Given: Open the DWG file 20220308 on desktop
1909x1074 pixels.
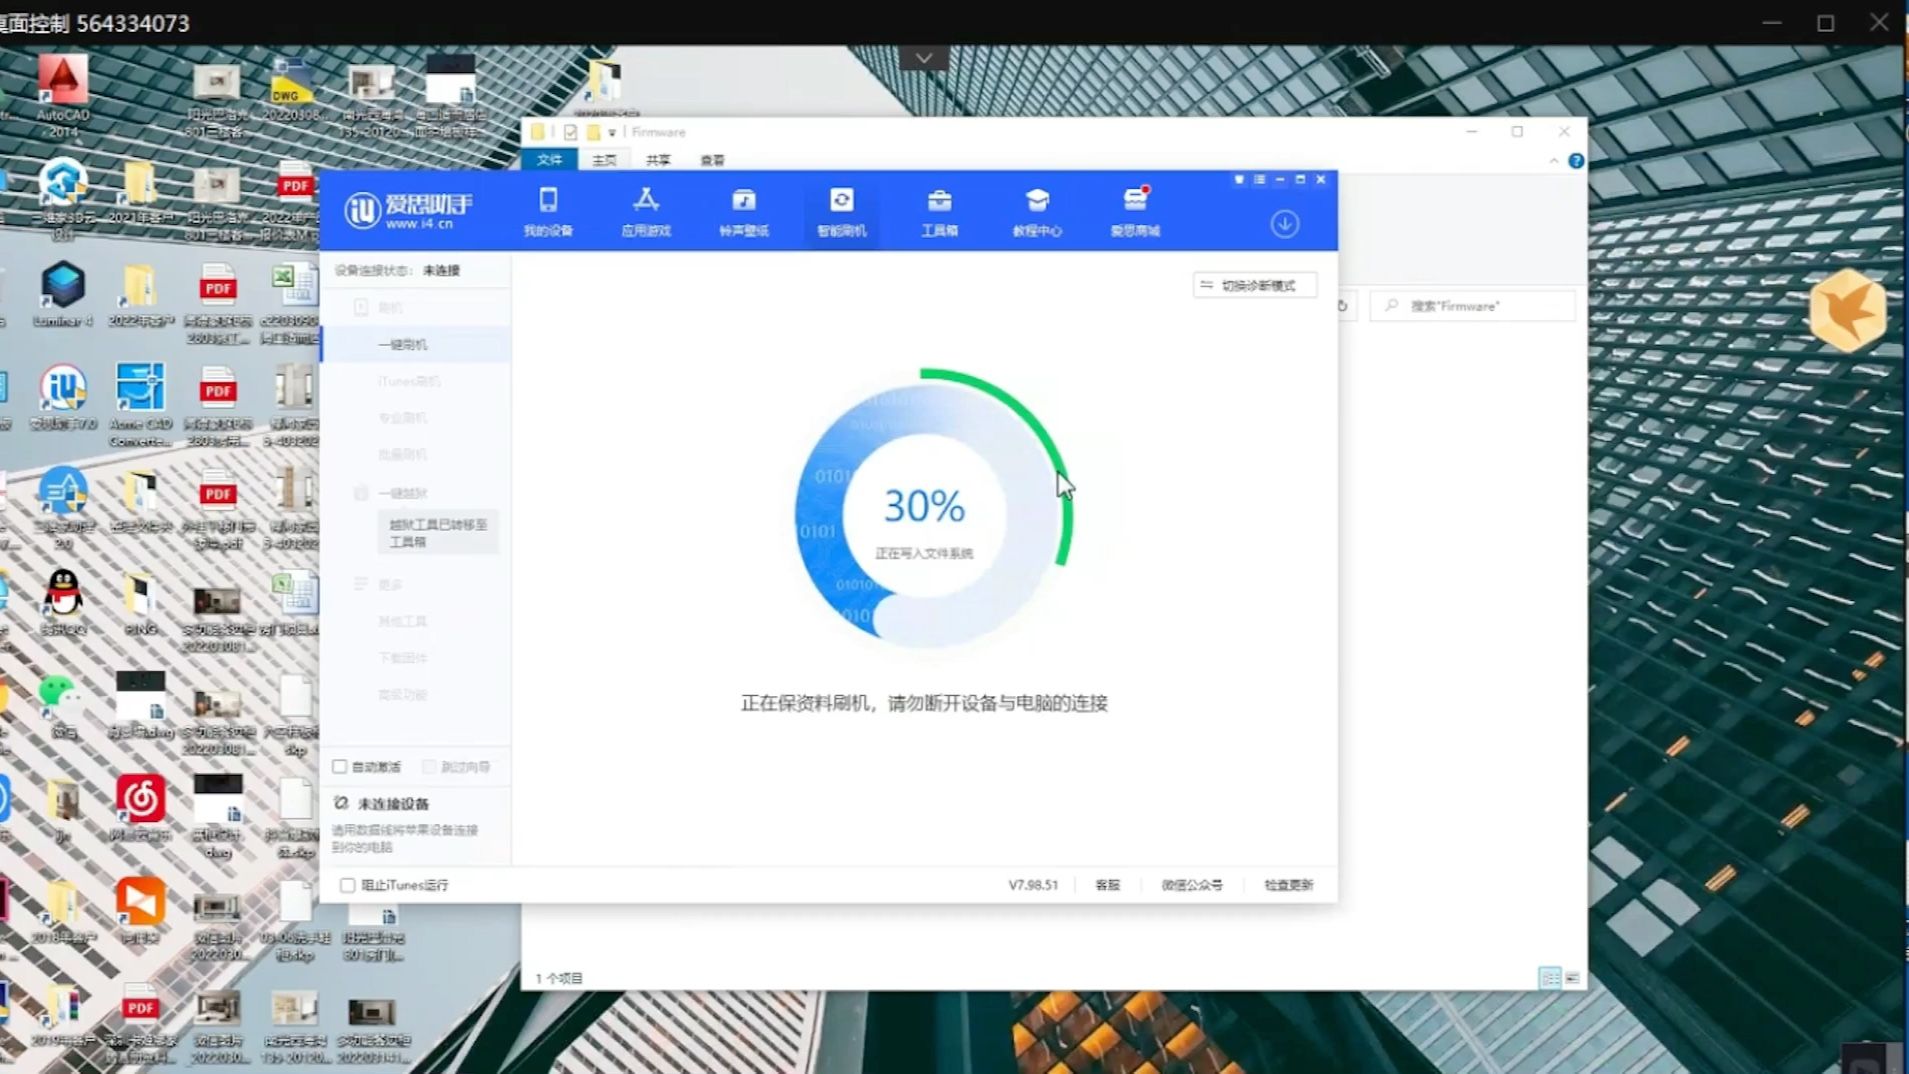Looking at the screenshot, I should tap(292, 88).
